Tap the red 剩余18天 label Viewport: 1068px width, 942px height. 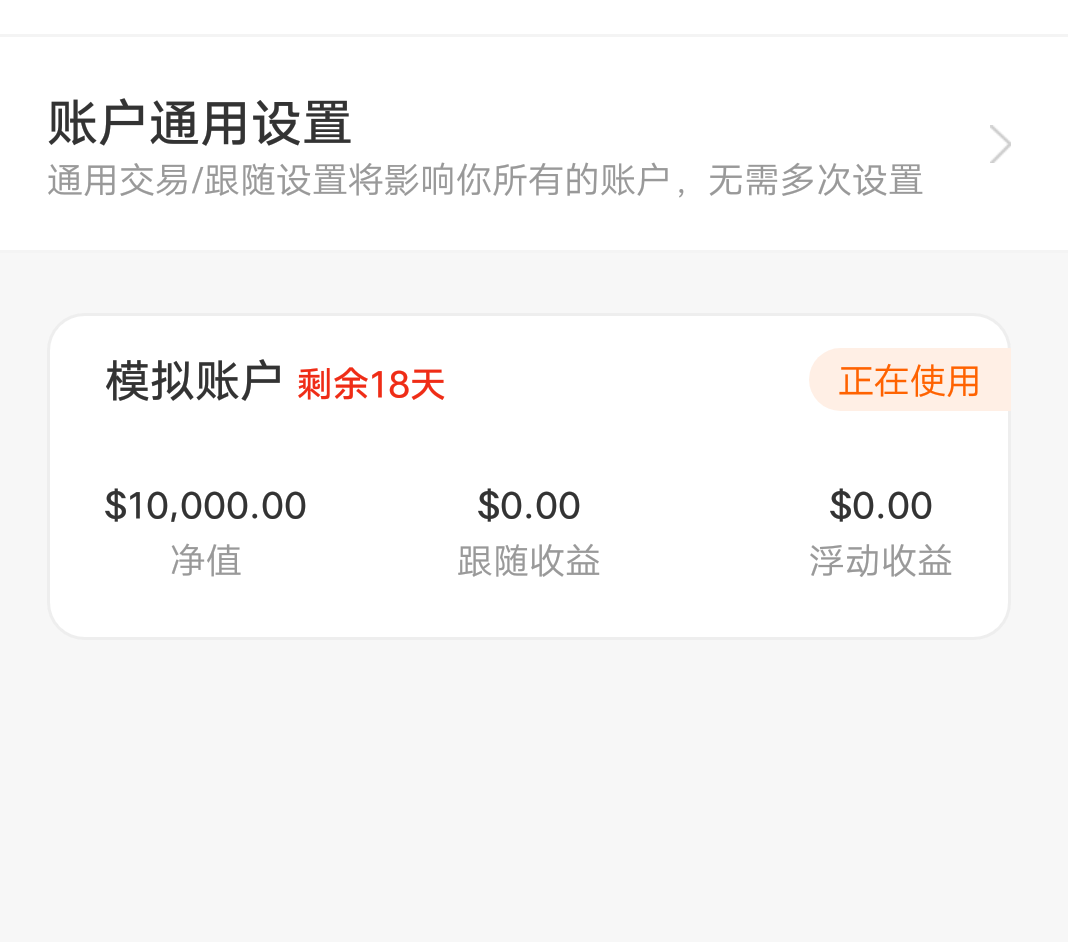371,384
